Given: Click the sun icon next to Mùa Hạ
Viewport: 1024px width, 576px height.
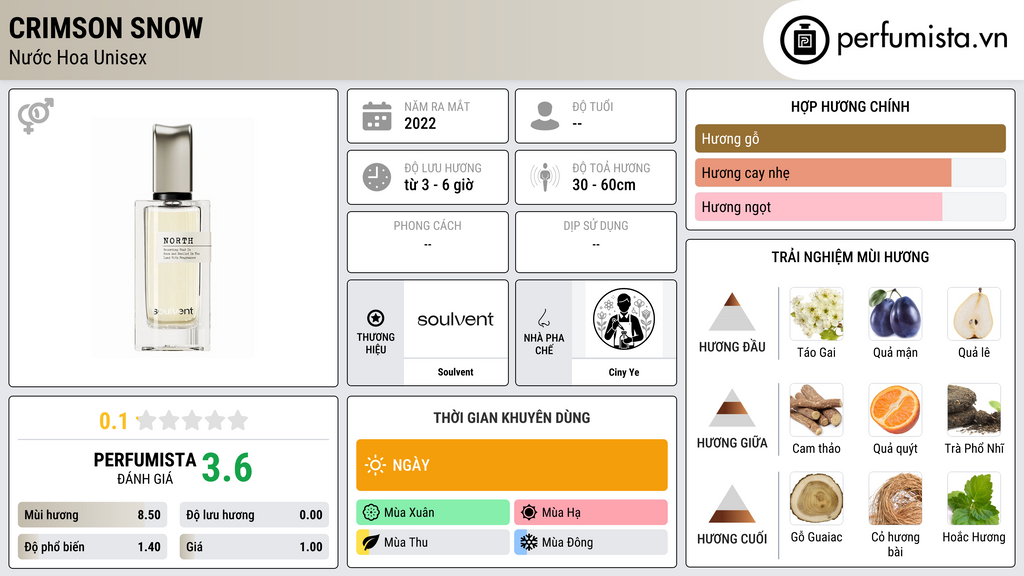Looking at the screenshot, I should pos(529,513).
